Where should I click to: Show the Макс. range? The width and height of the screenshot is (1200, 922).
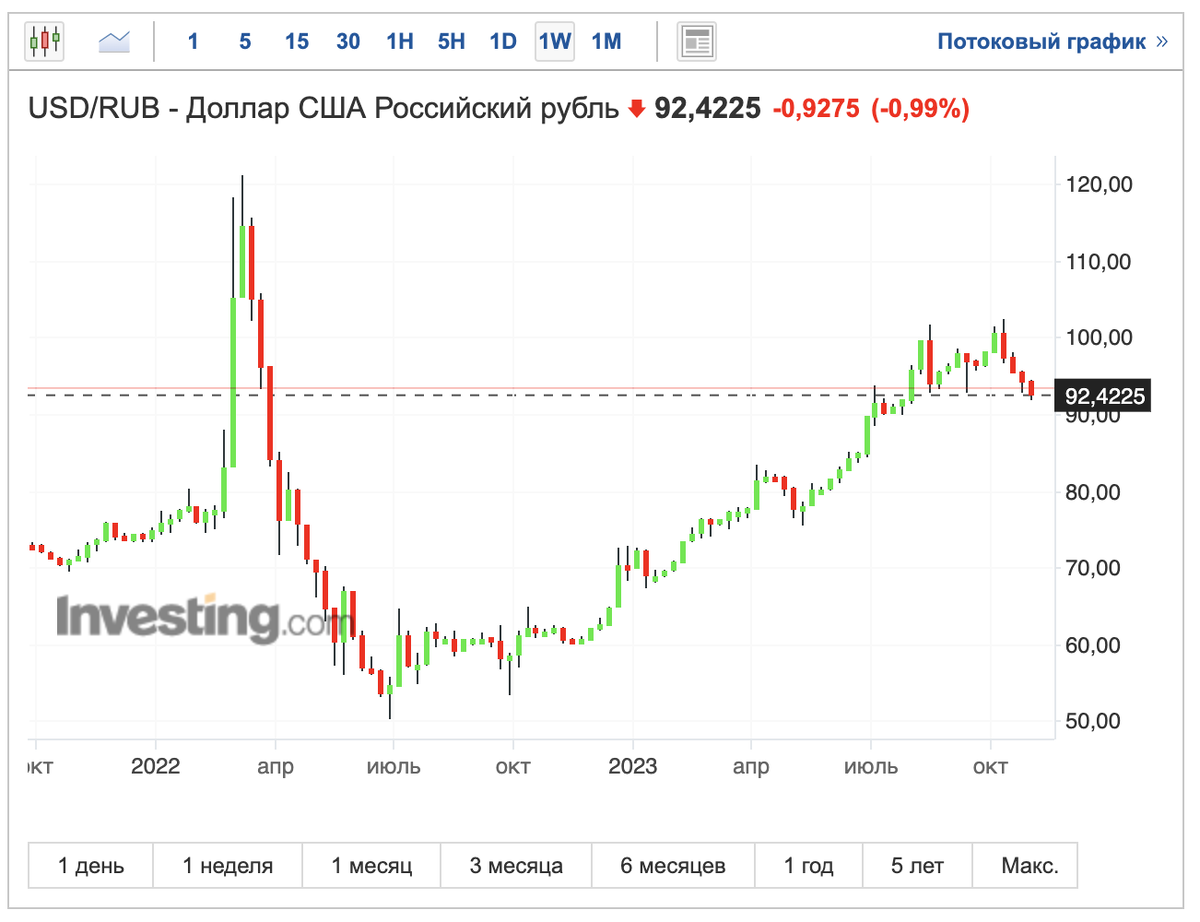(x=1024, y=865)
